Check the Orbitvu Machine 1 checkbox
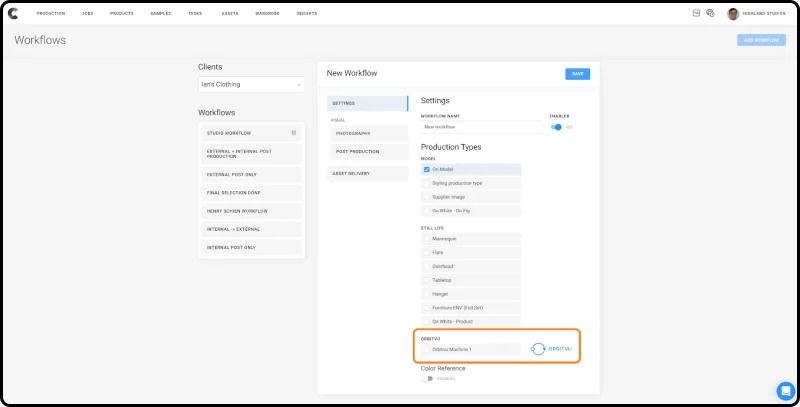This screenshot has height=407, width=800. [427, 349]
